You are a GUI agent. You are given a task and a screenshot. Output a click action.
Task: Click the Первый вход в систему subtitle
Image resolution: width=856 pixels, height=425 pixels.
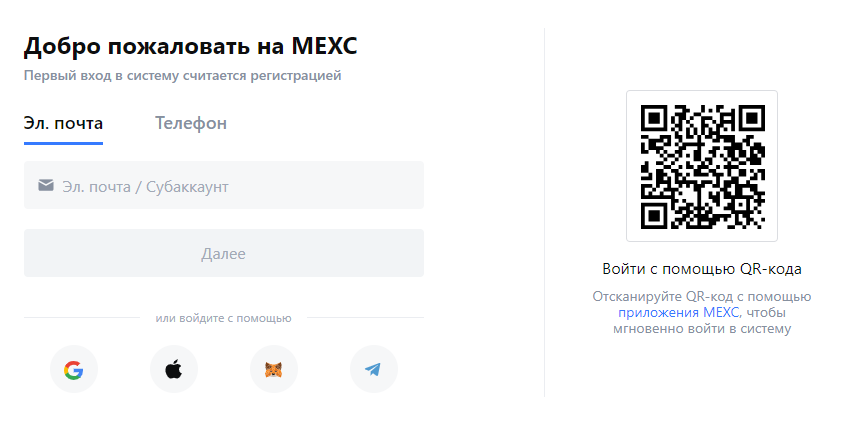(x=182, y=75)
